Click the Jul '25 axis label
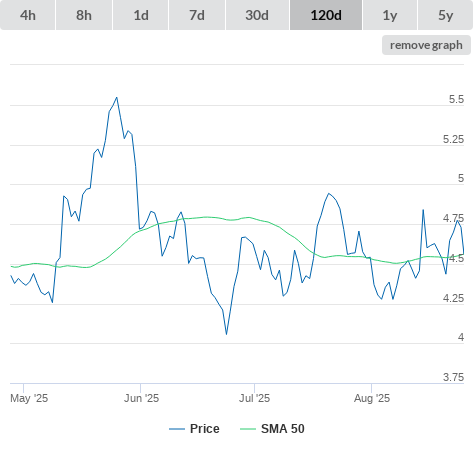 tap(254, 398)
